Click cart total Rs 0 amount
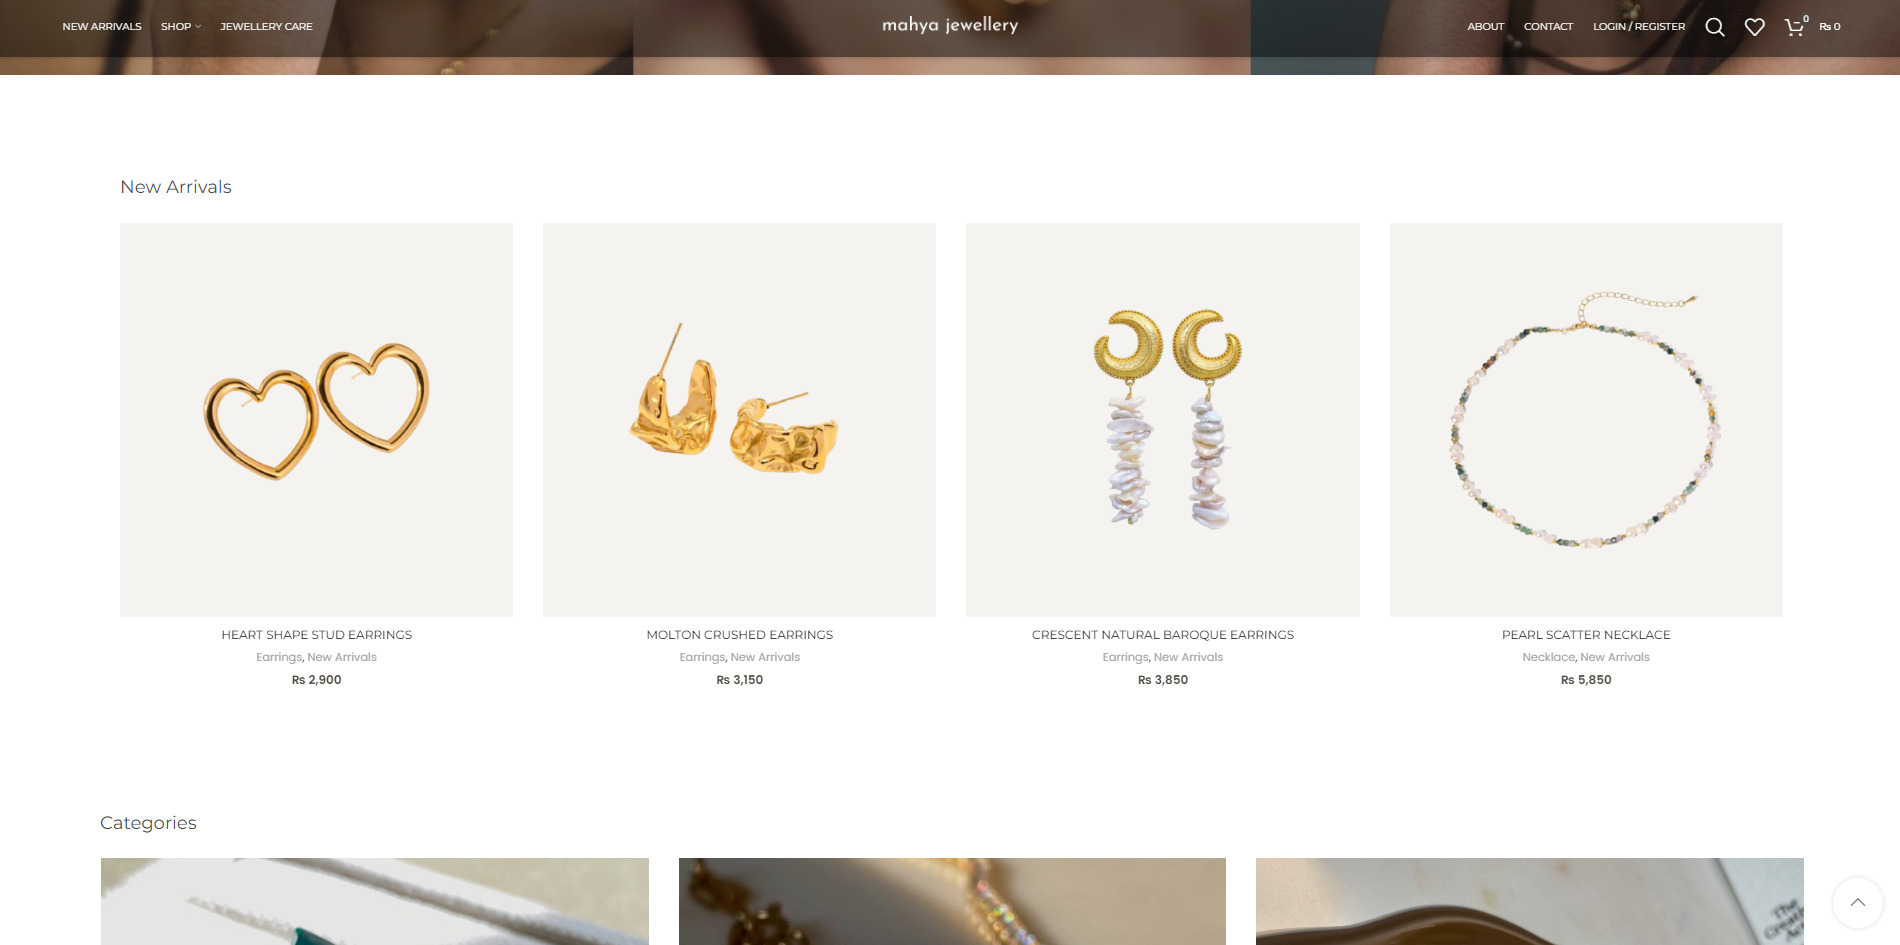Screen dimensions: 1900x945 (x=1830, y=27)
